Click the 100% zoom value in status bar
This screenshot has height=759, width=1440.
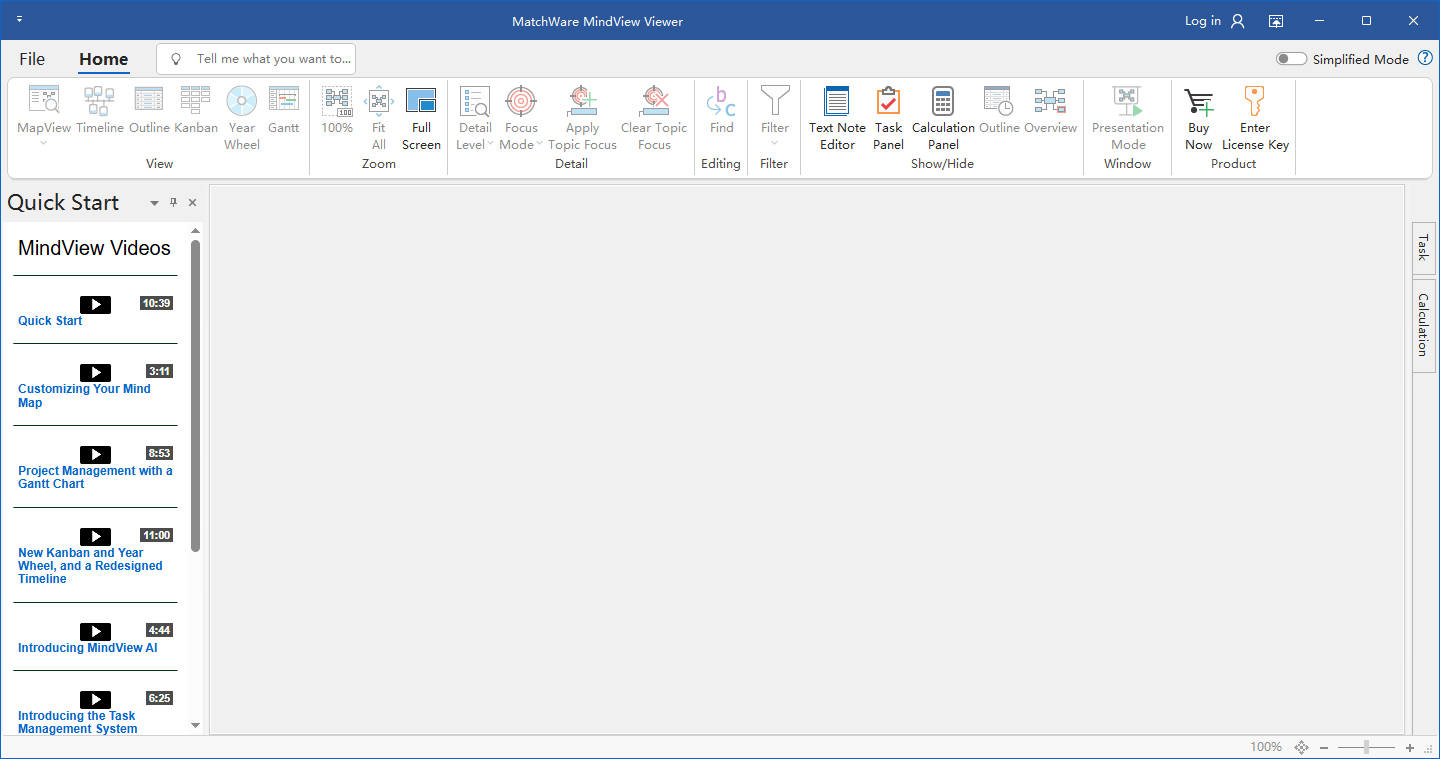pyautogui.click(x=1266, y=747)
